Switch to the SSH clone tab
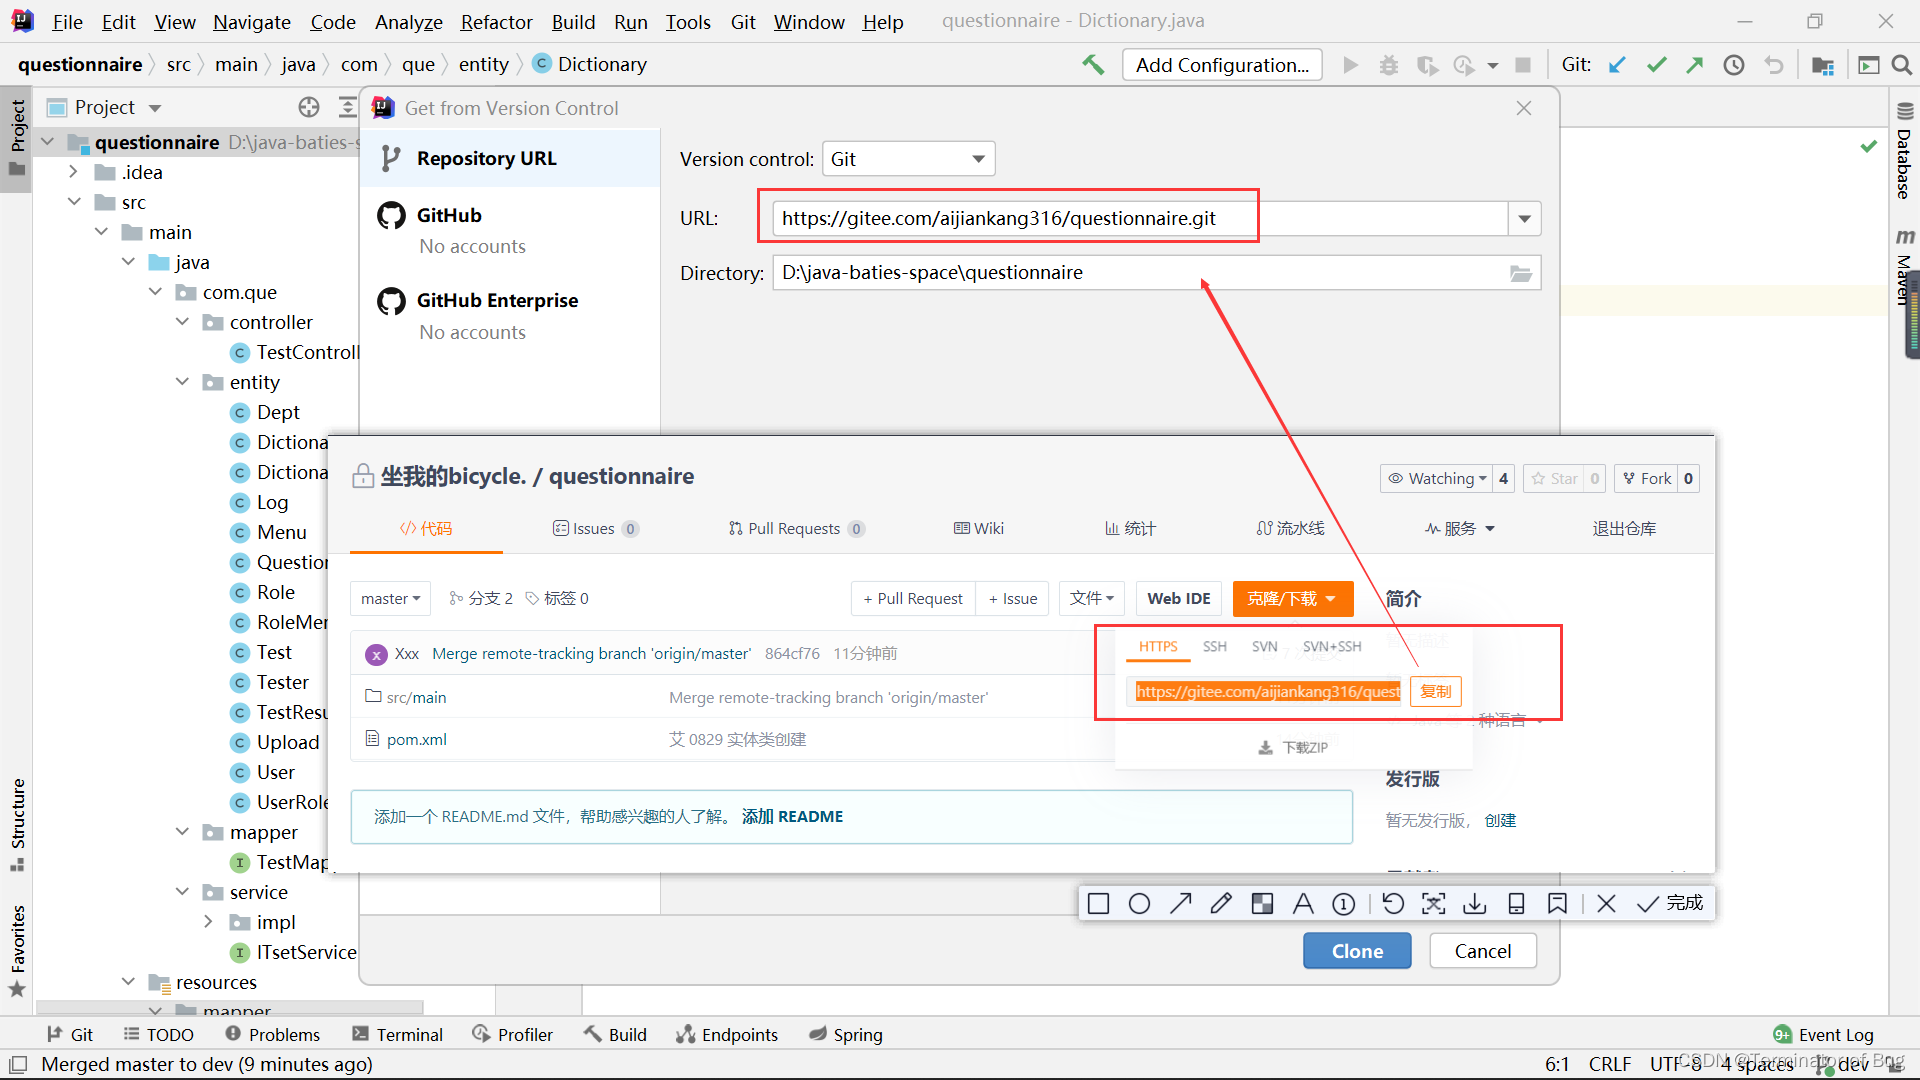Viewport: 1920px width, 1080px height. (x=1214, y=647)
